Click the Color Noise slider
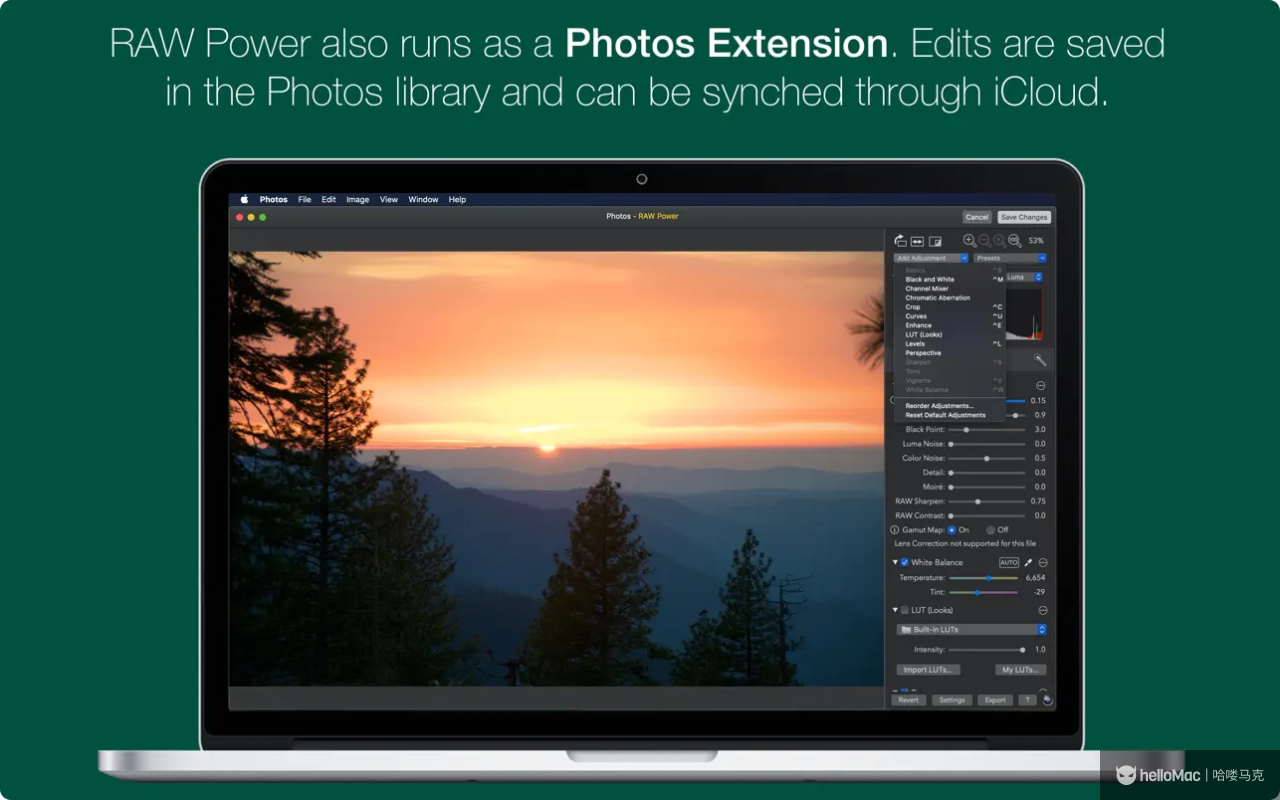This screenshot has width=1280, height=800. click(987, 459)
